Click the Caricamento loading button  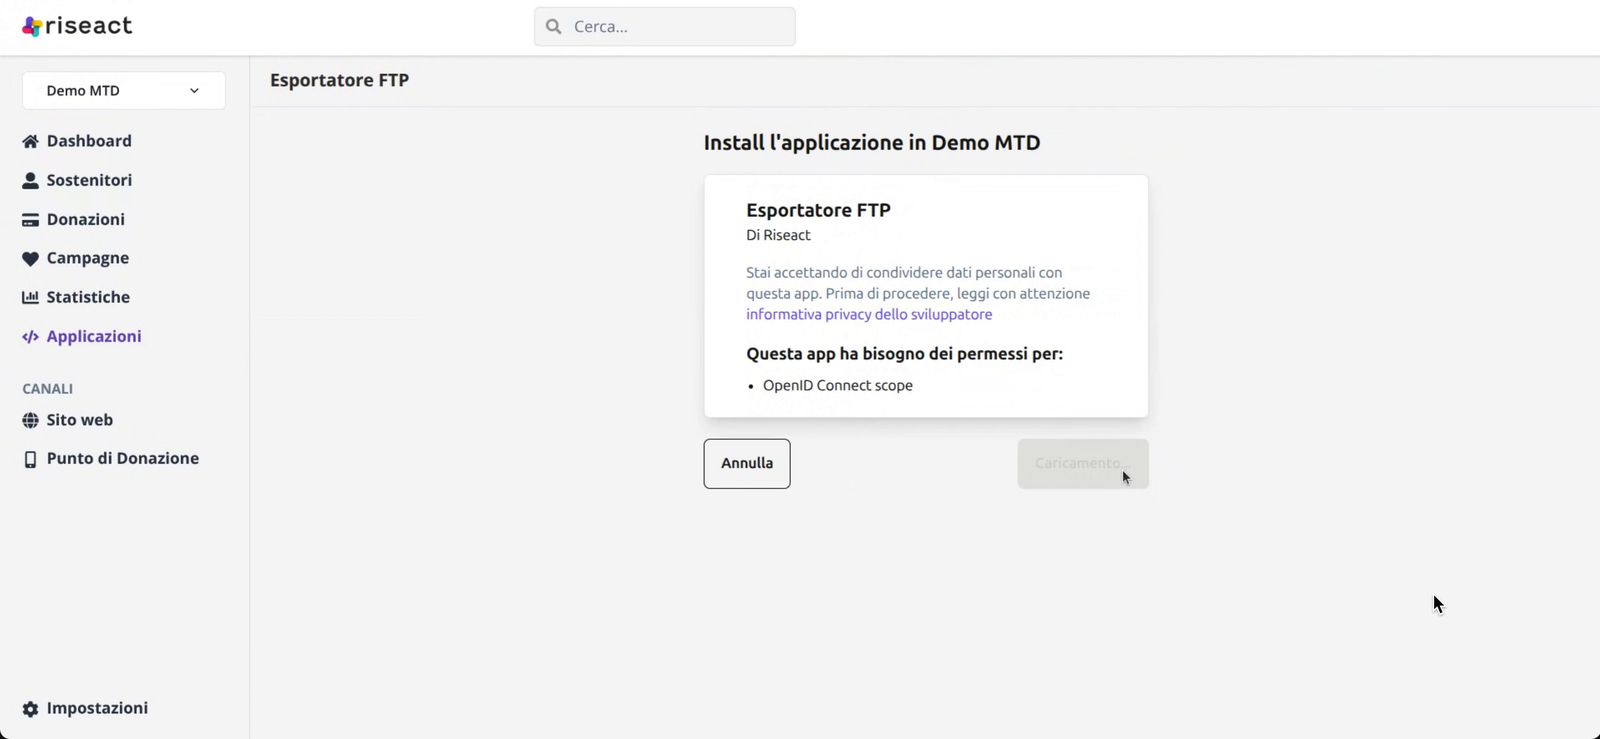pos(1083,464)
